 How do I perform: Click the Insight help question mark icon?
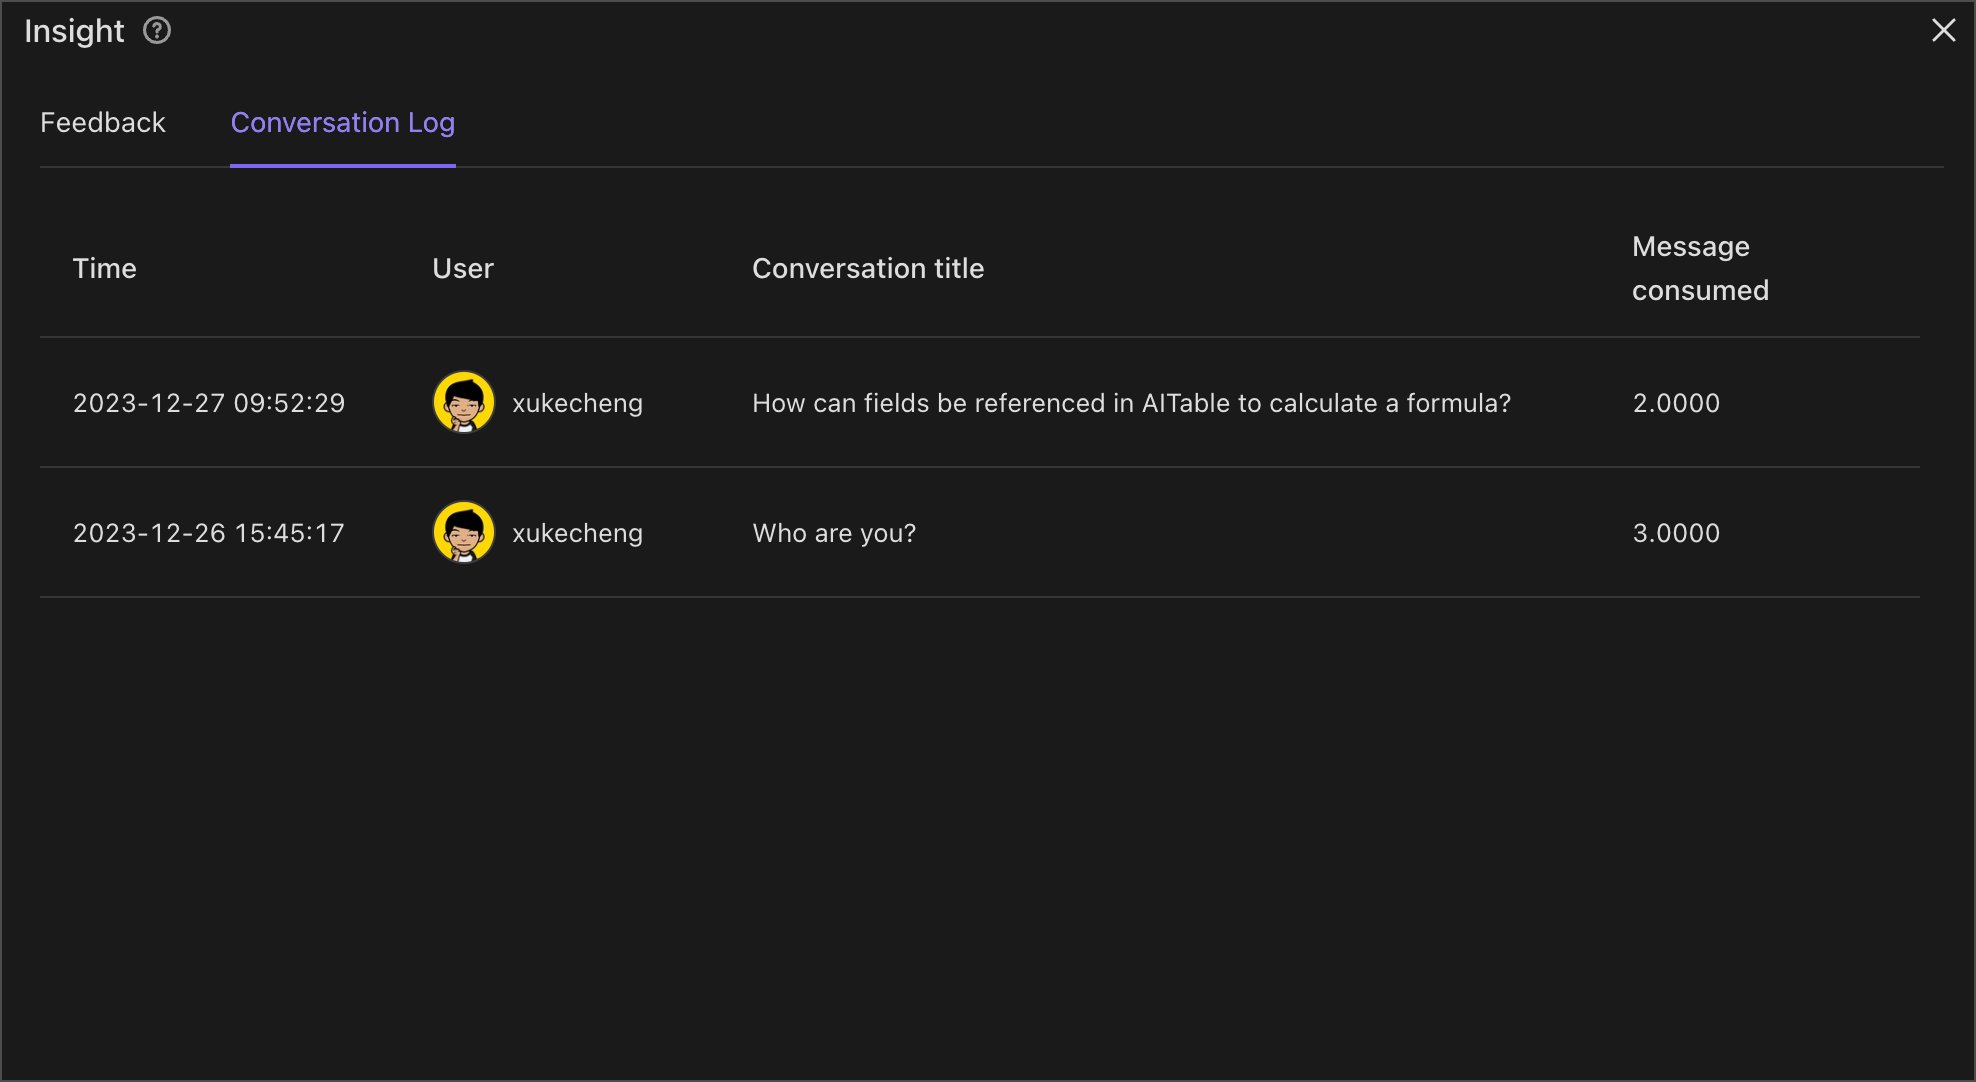pyautogui.click(x=157, y=31)
